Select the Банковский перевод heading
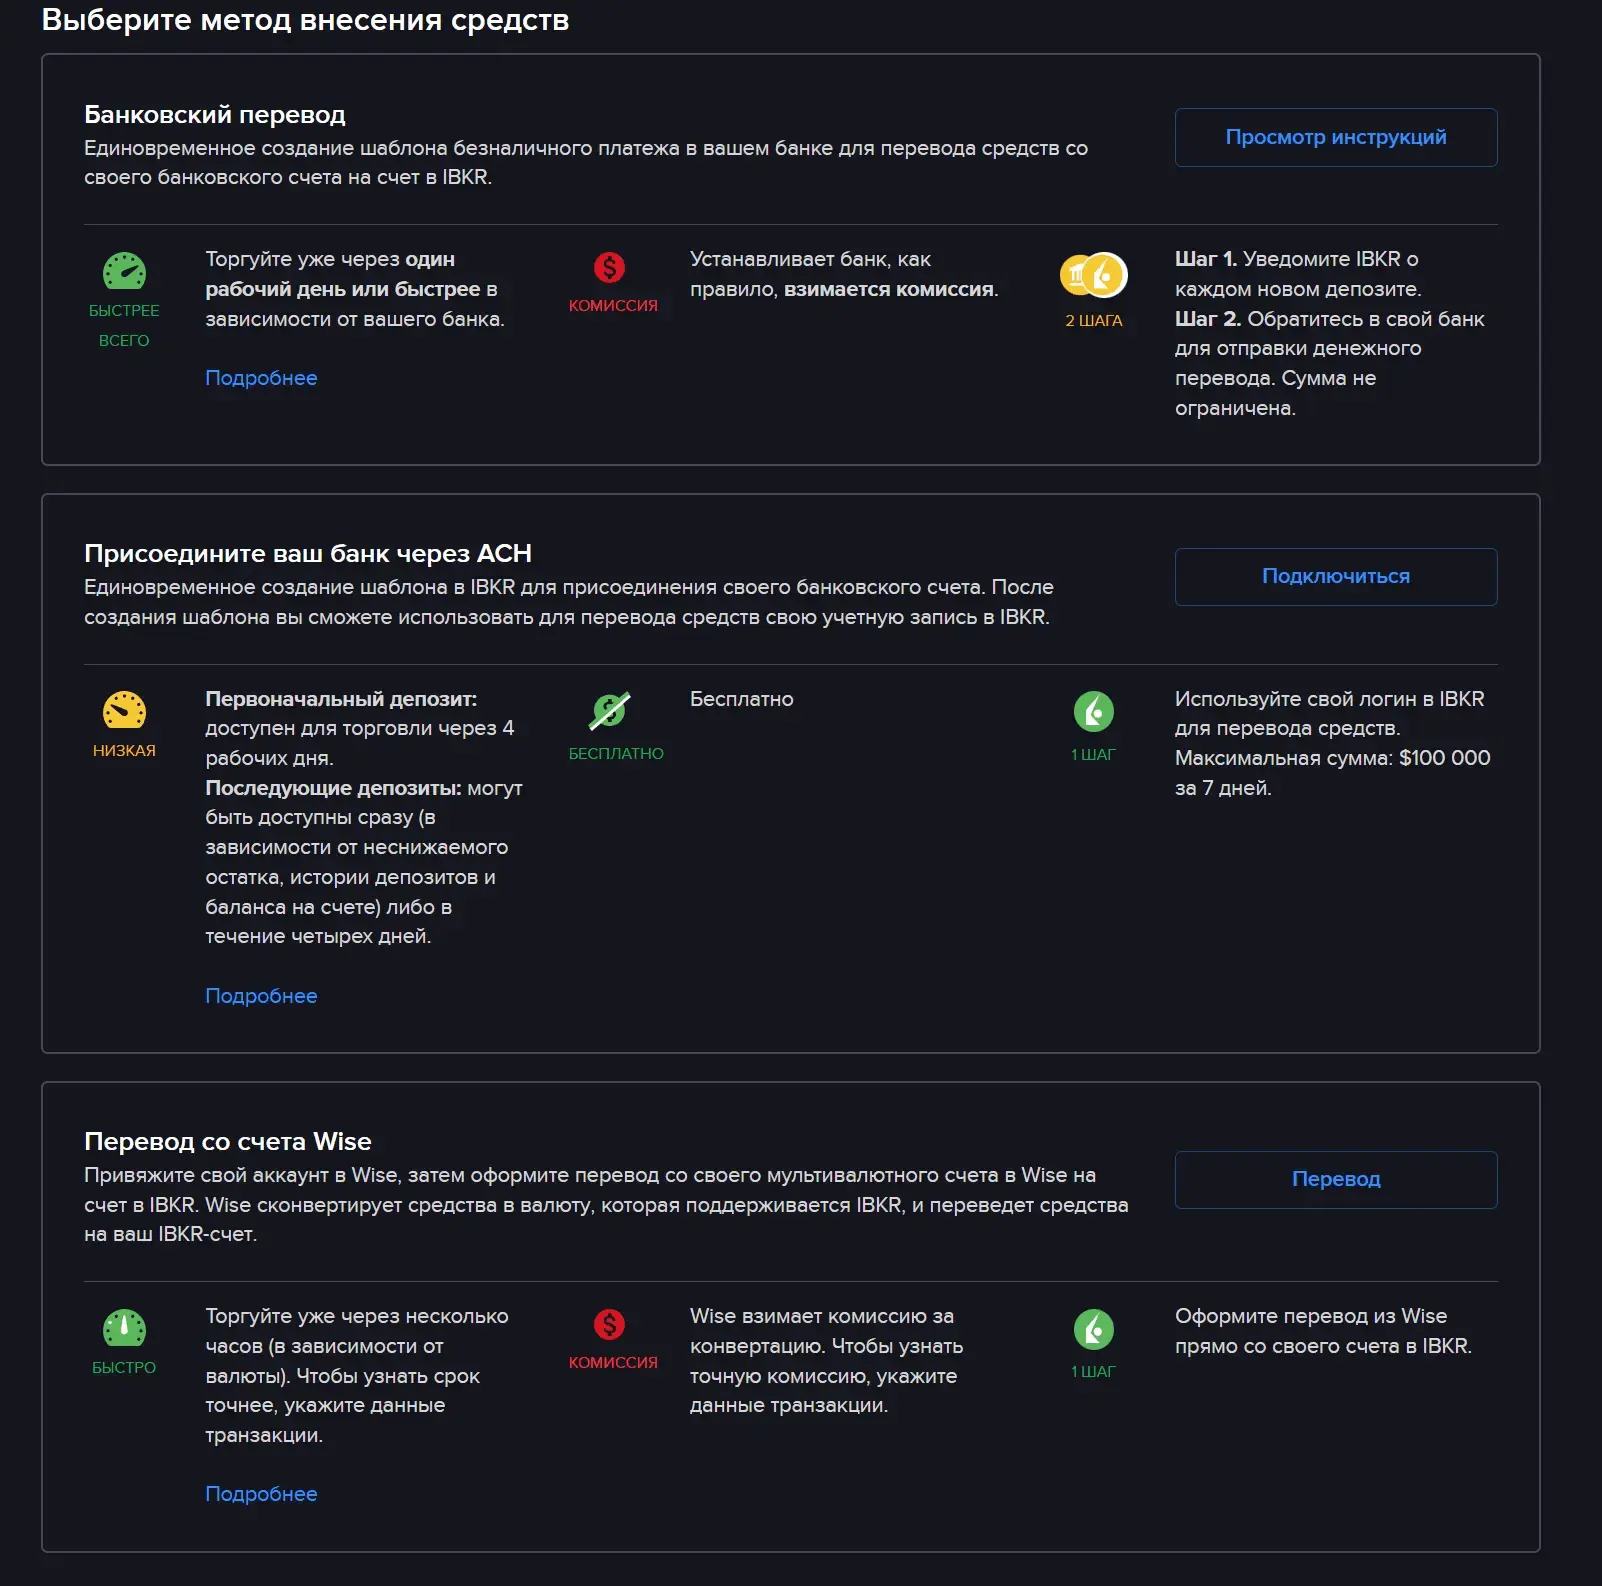The height and width of the screenshot is (1586, 1602). (215, 115)
